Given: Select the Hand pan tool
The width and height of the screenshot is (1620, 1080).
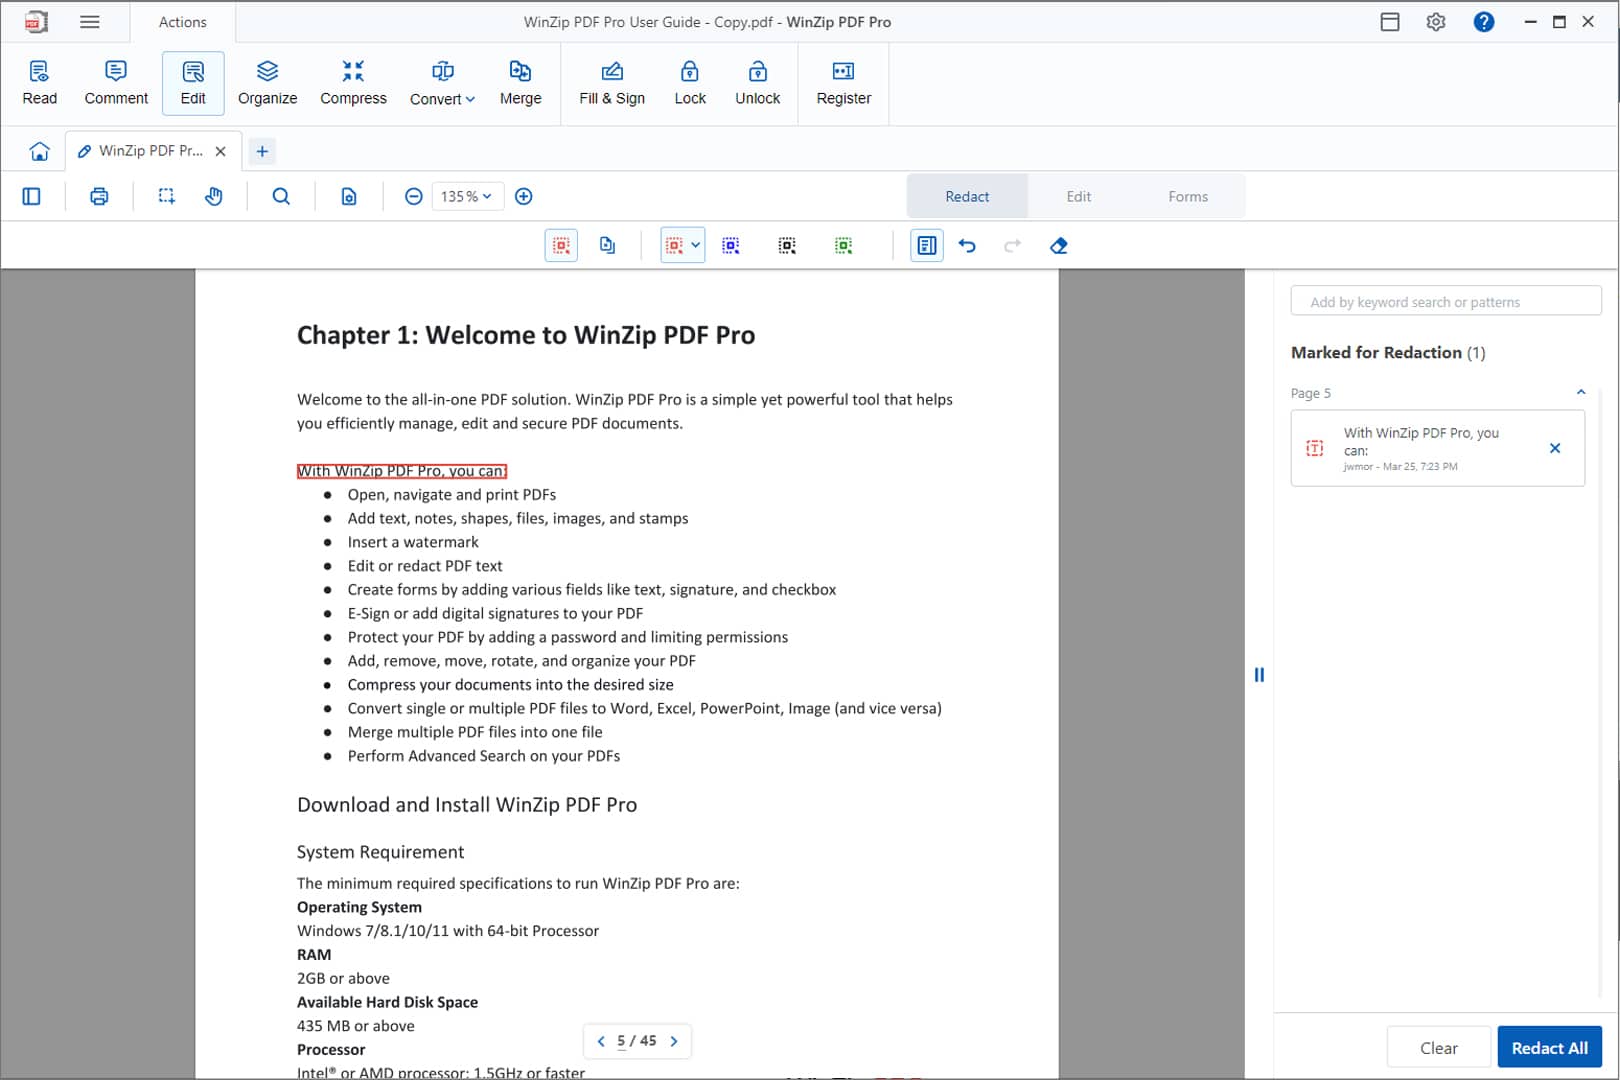Looking at the screenshot, I should [214, 196].
